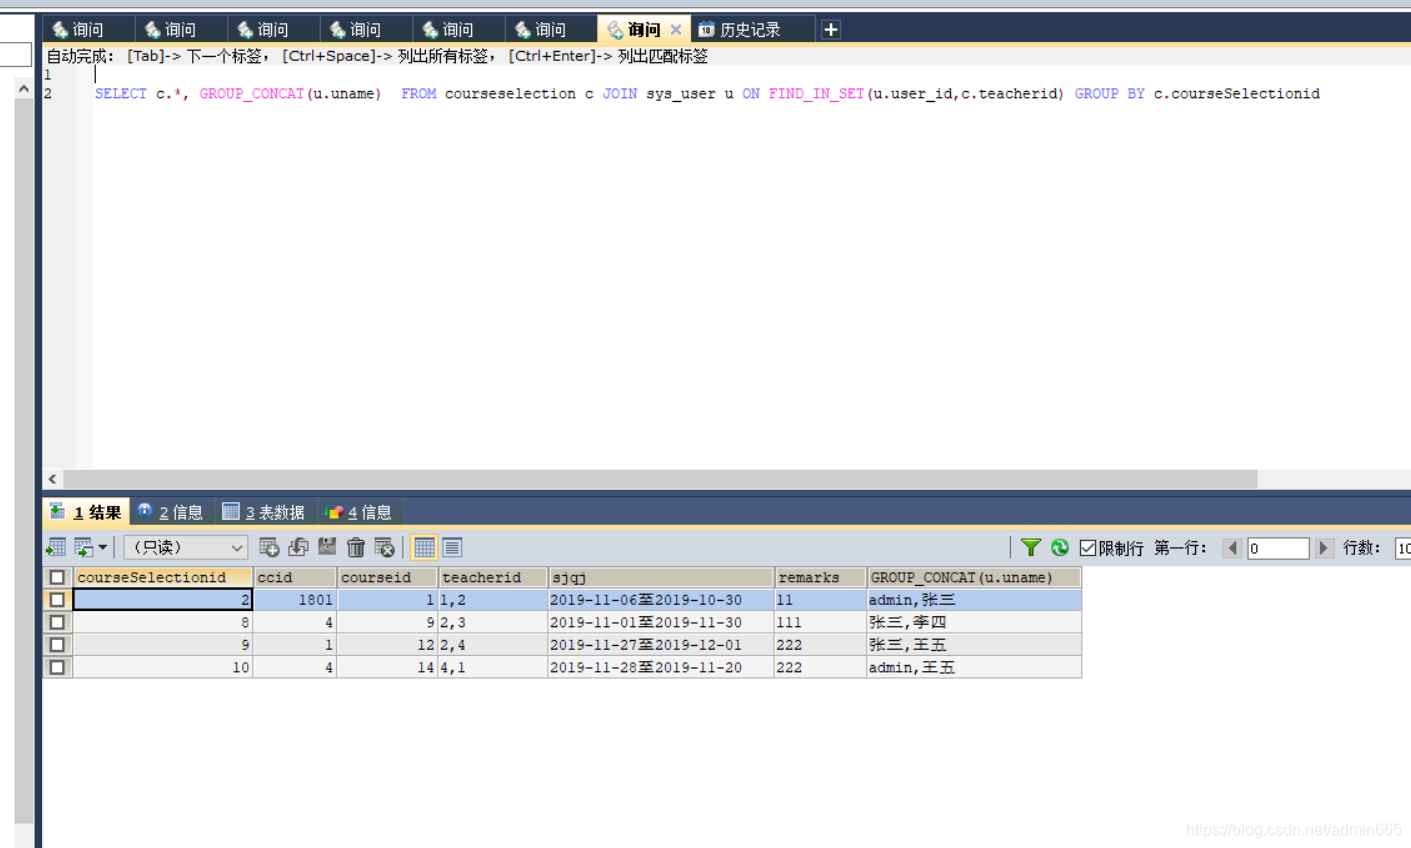Click the editor horizontal scrollbar thumb
The width and height of the screenshot is (1411, 848).
click(x=660, y=479)
